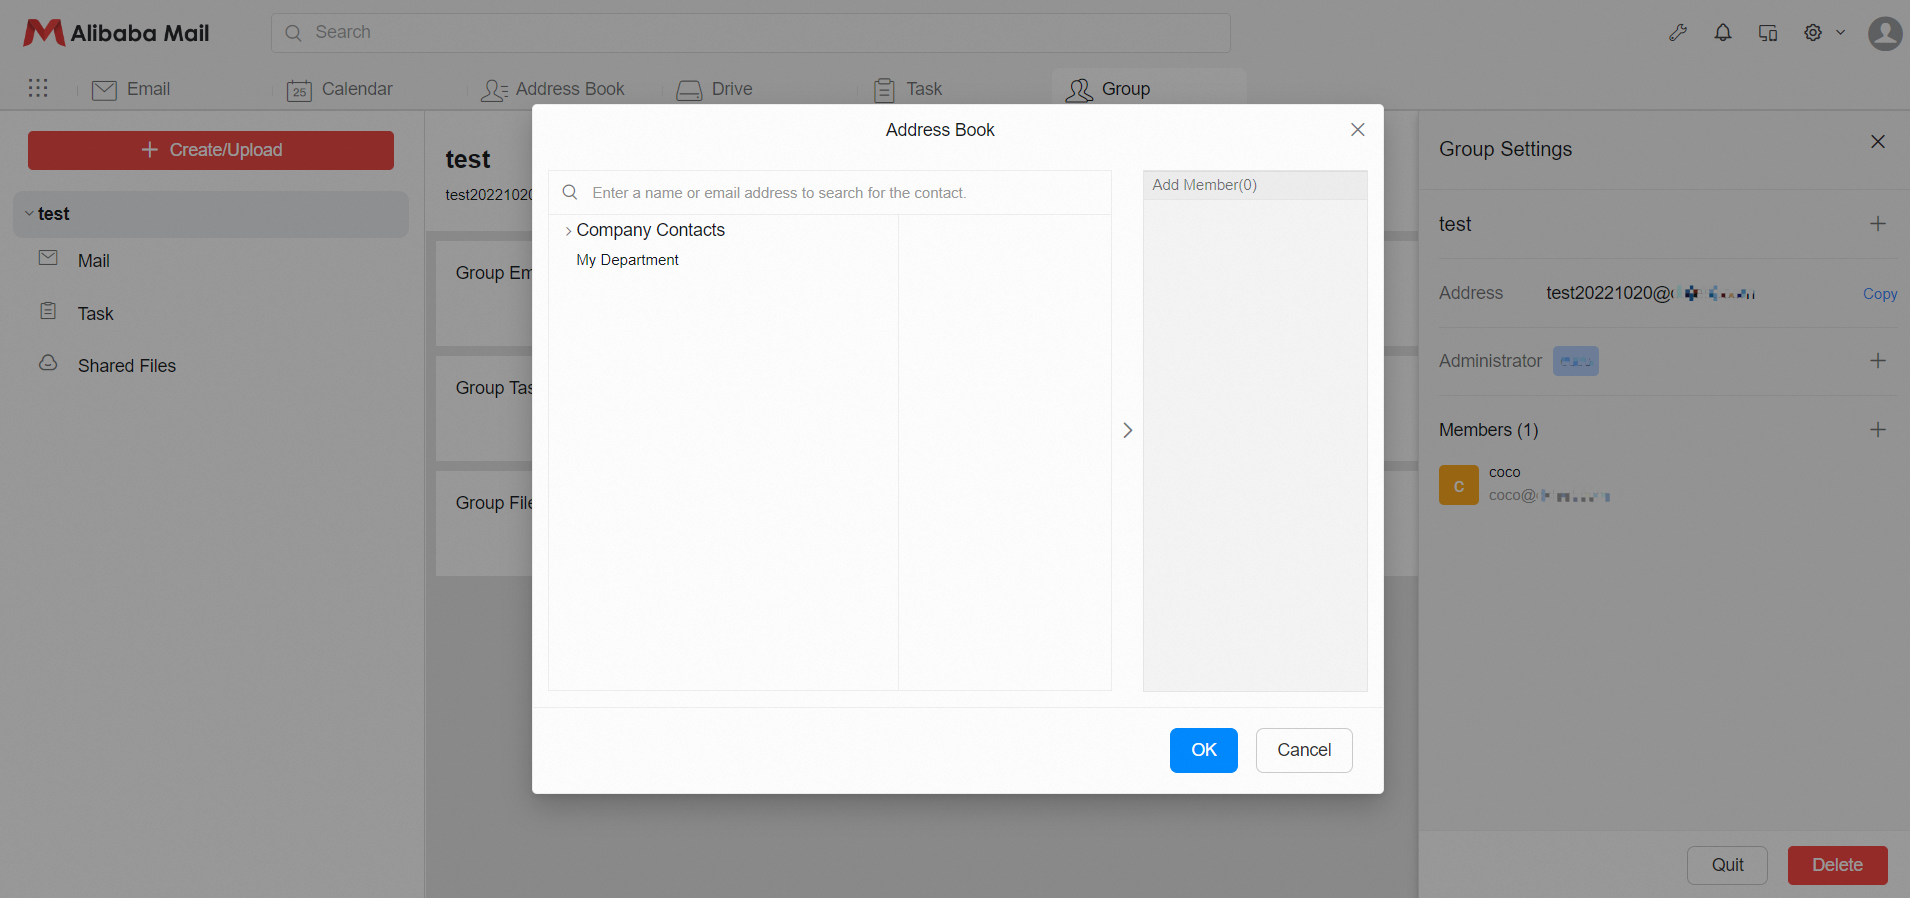Click the test group title heading
Image resolution: width=1910 pixels, height=898 pixels.
coord(468,160)
